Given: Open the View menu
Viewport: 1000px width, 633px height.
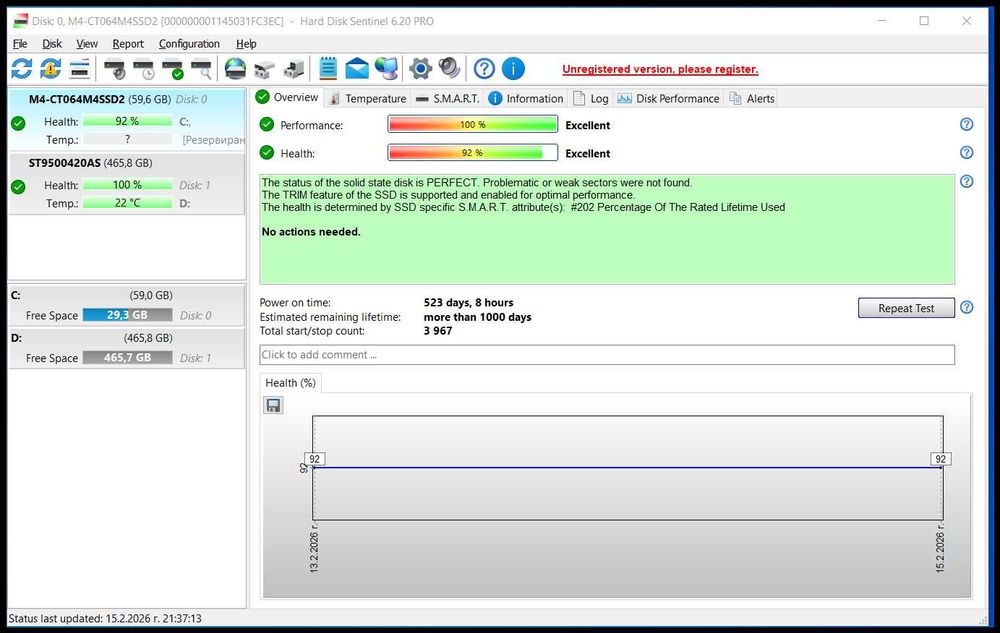Looking at the screenshot, I should [87, 43].
